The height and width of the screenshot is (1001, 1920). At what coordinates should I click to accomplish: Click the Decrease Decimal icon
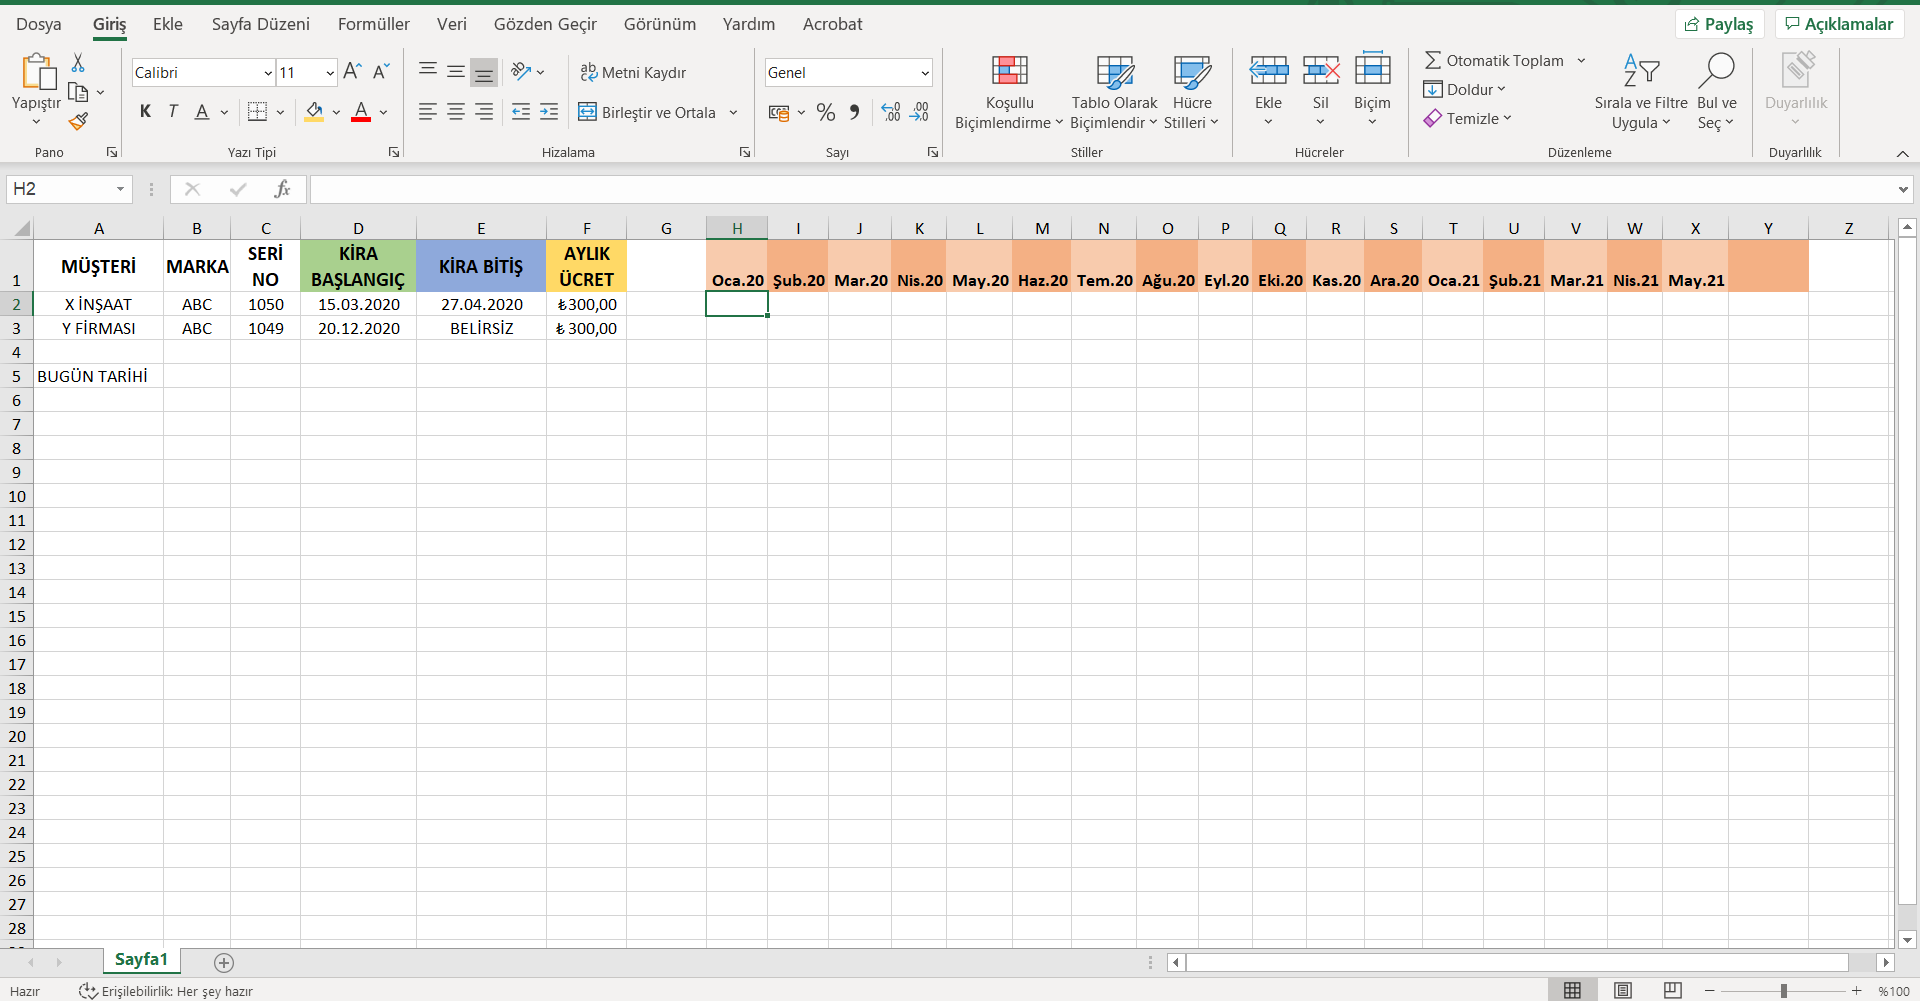coord(920,112)
